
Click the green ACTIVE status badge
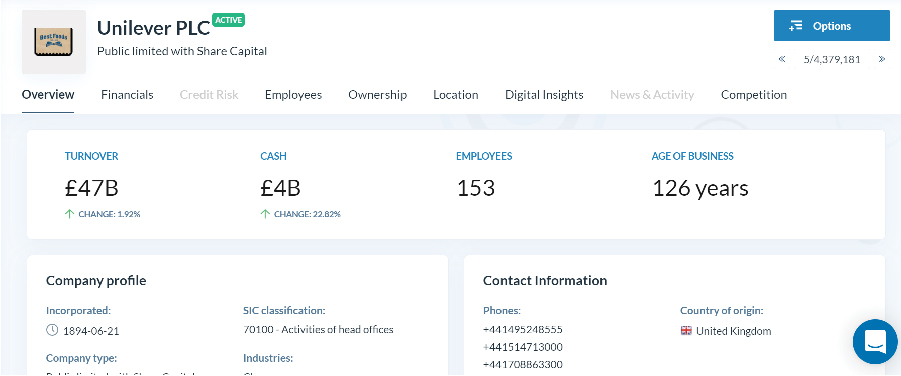[x=229, y=20]
